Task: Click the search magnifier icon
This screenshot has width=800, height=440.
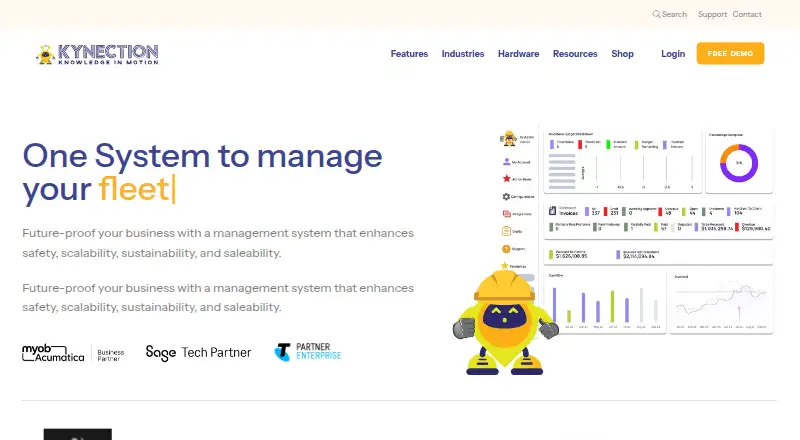Action: coord(656,14)
